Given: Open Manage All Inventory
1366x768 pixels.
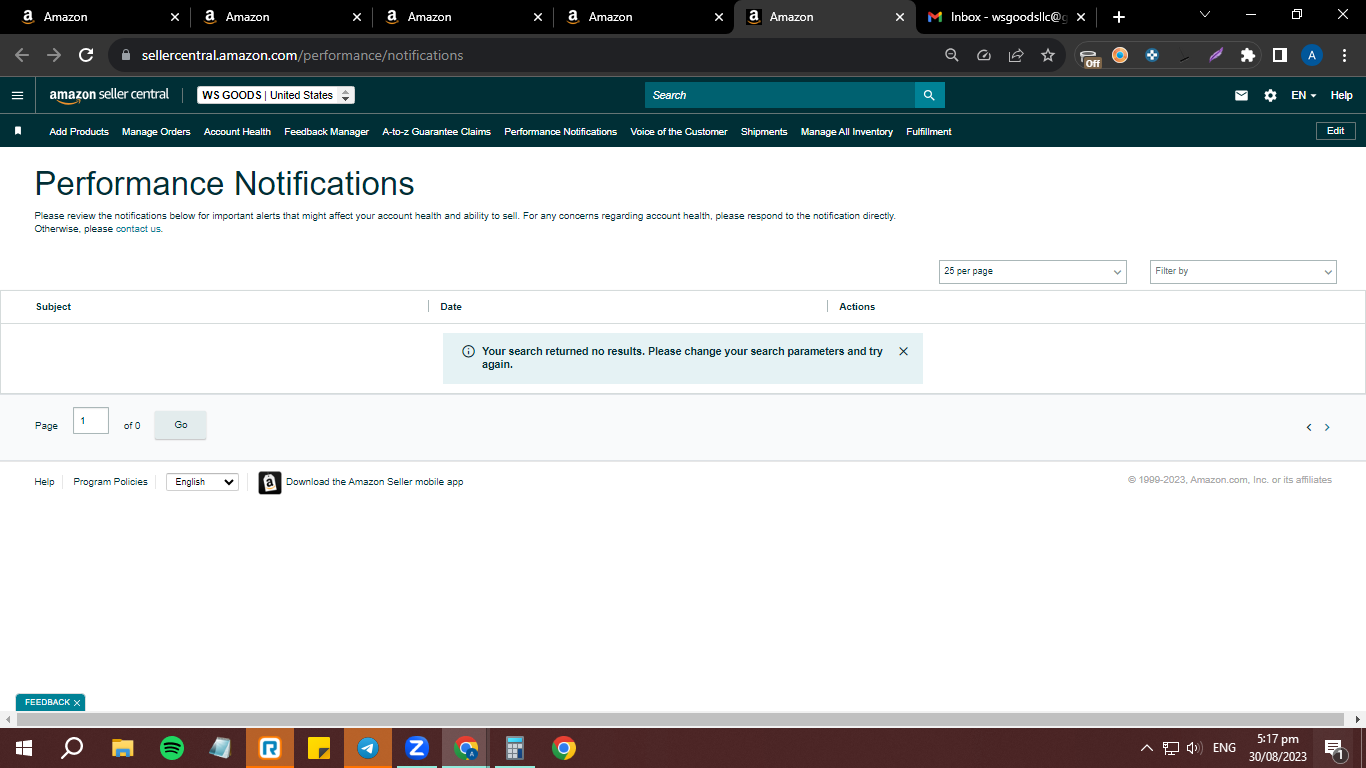Looking at the screenshot, I should (x=847, y=131).
